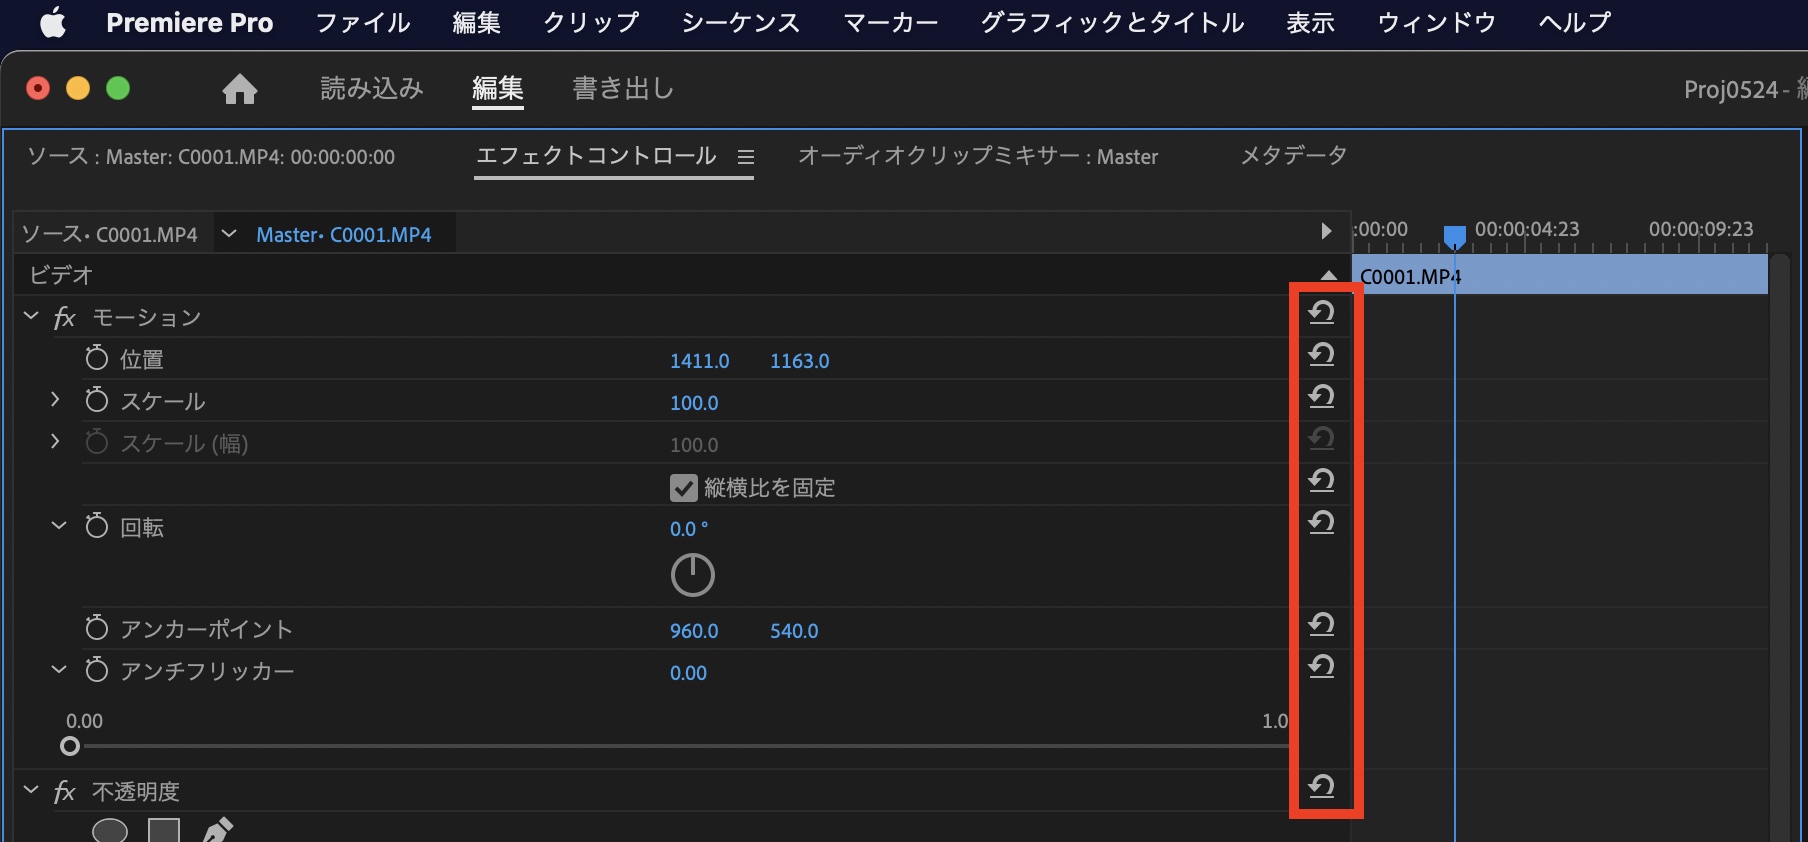Switch to the 読み込み workspace
Viewport: 1808px width, 842px height.
coord(372,89)
